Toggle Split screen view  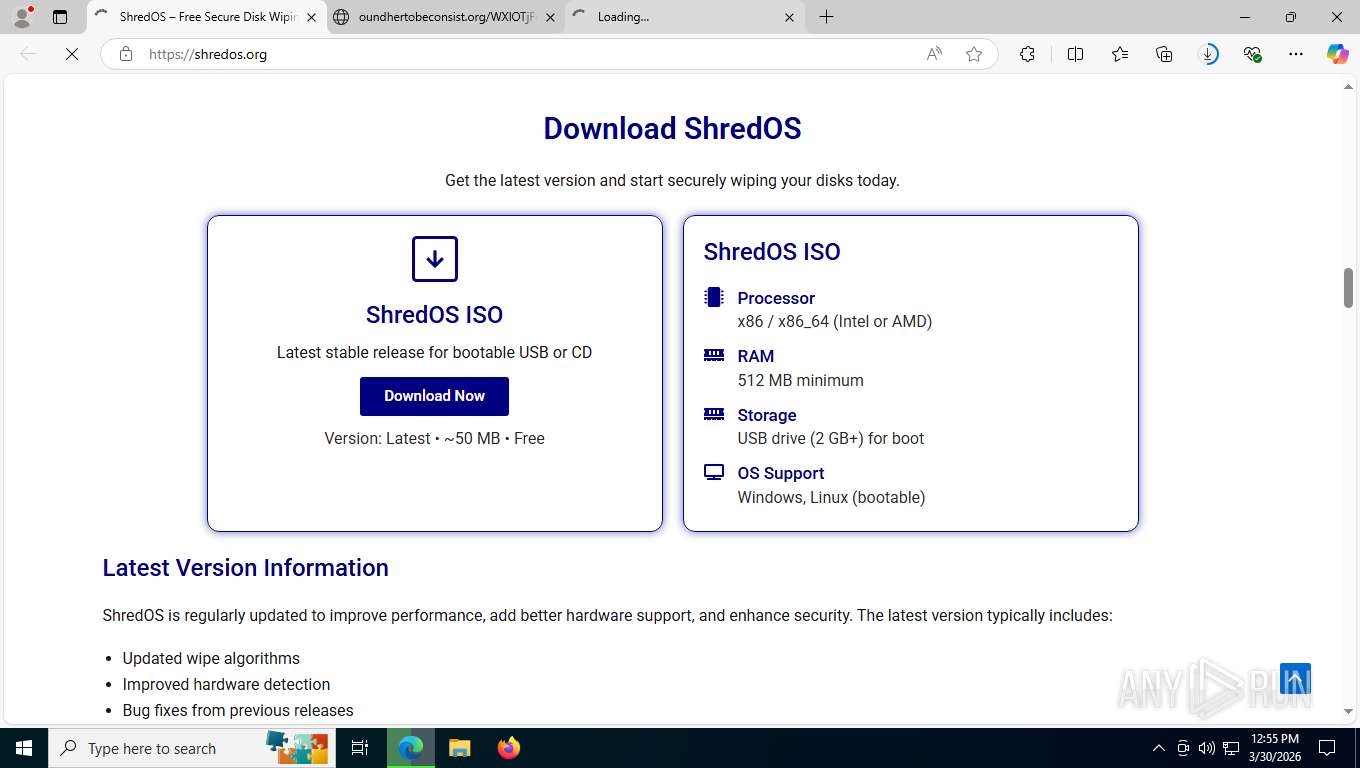pyautogui.click(x=1076, y=54)
